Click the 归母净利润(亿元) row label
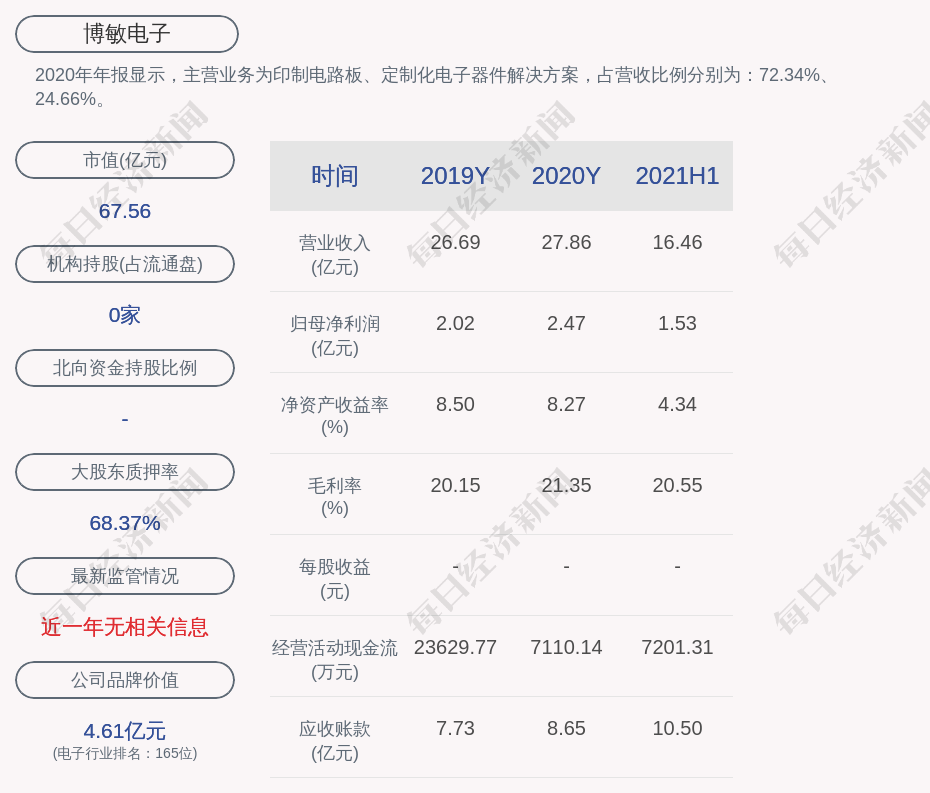 (335, 336)
